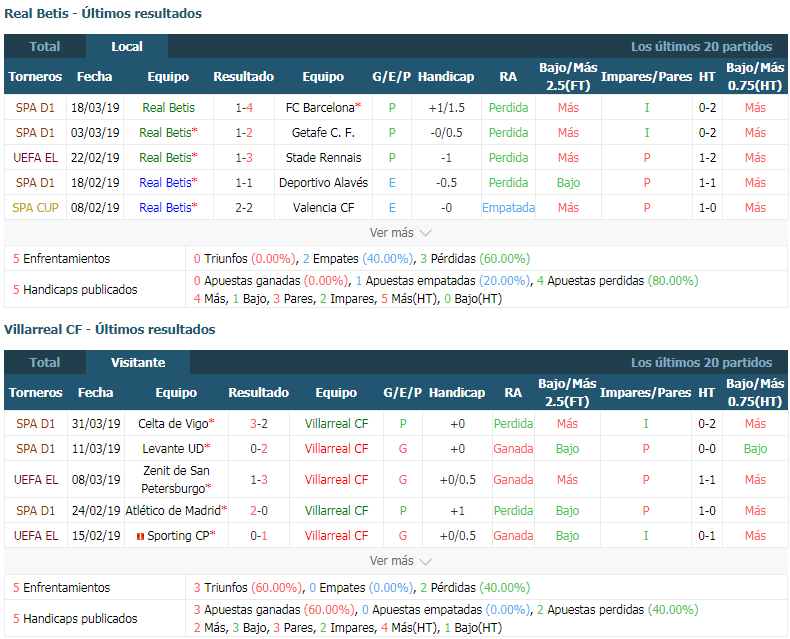The width and height of the screenshot is (790, 639).
Task: Click Sporting CP flag icon
Action: click(141, 536)
